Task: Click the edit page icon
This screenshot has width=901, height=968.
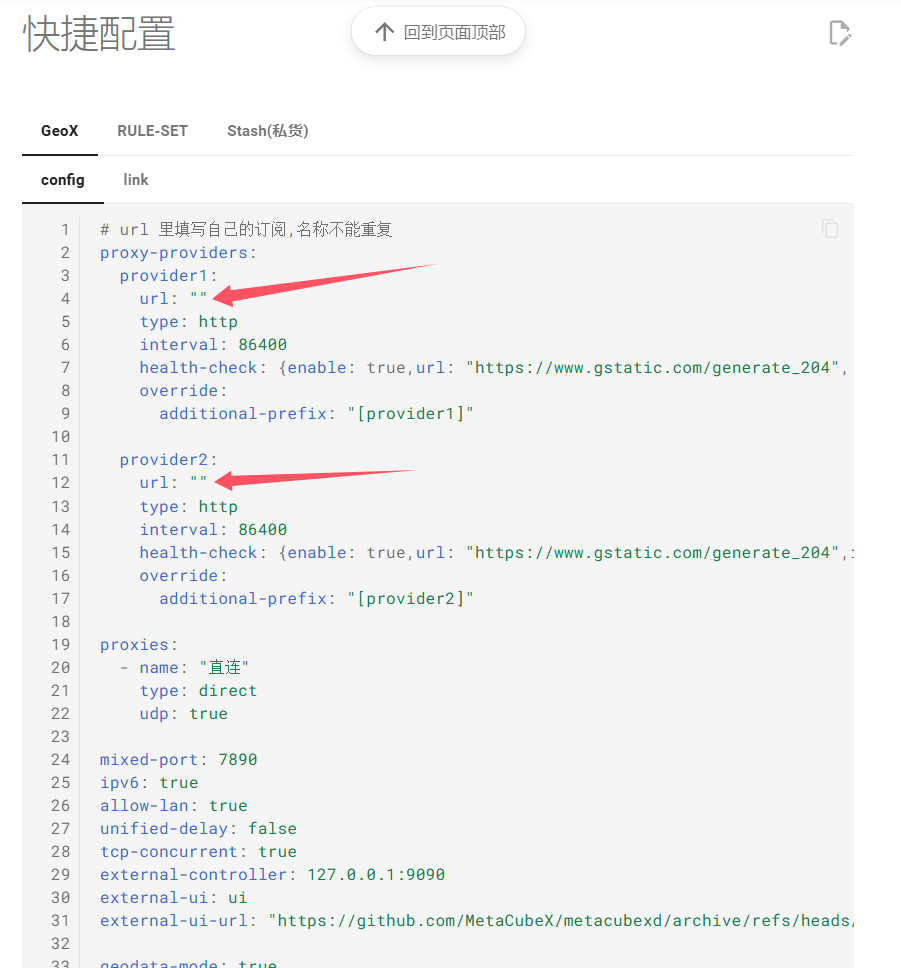Action: click(839, 33)
